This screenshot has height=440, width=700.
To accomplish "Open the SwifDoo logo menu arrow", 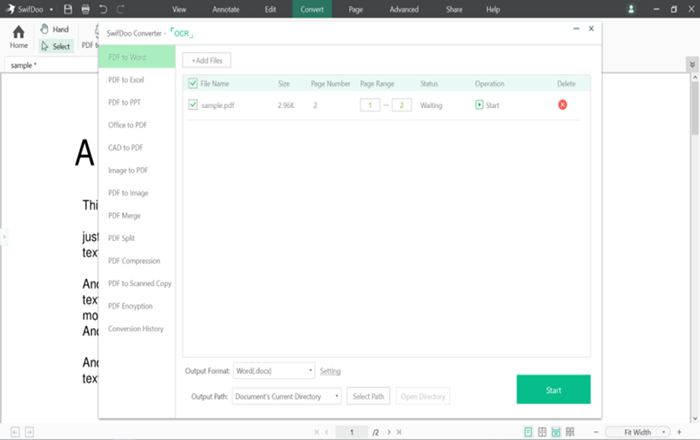I will tap(51, 9).
